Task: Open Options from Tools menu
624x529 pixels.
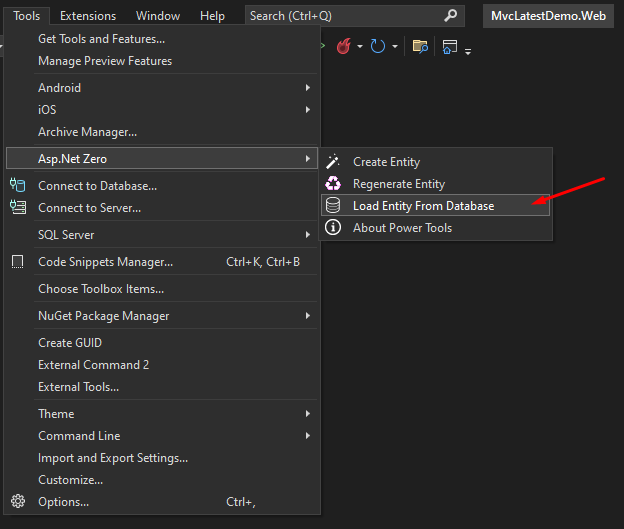Action: coord(162,502)
